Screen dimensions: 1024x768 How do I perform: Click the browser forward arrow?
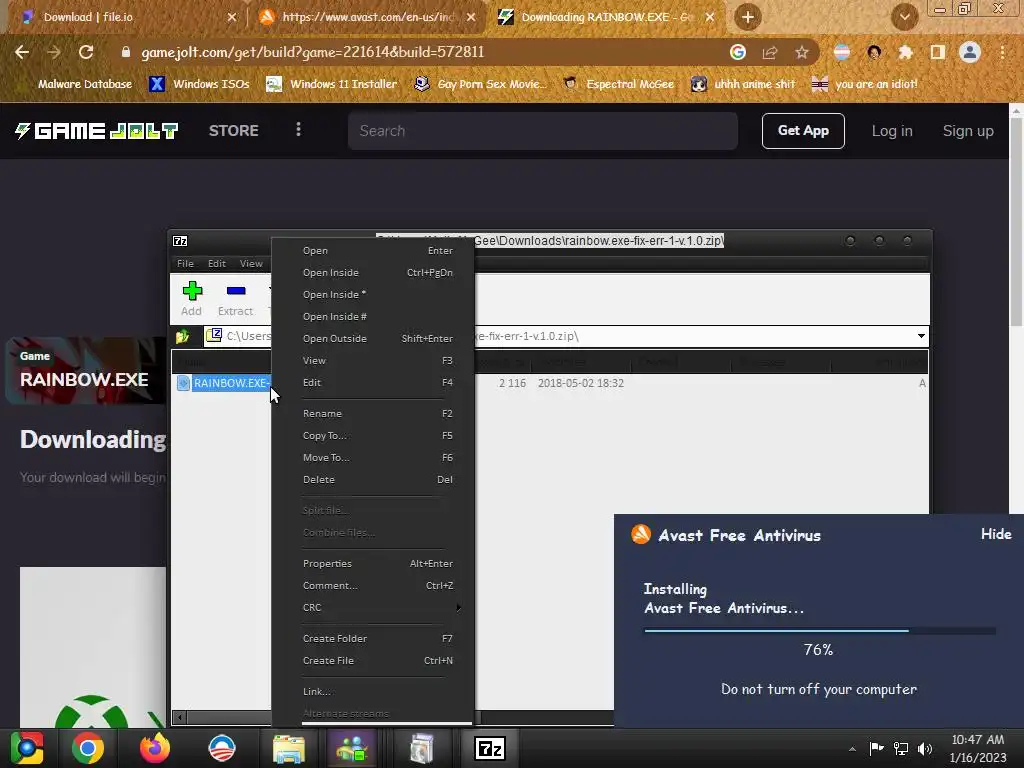click(54, 52)
